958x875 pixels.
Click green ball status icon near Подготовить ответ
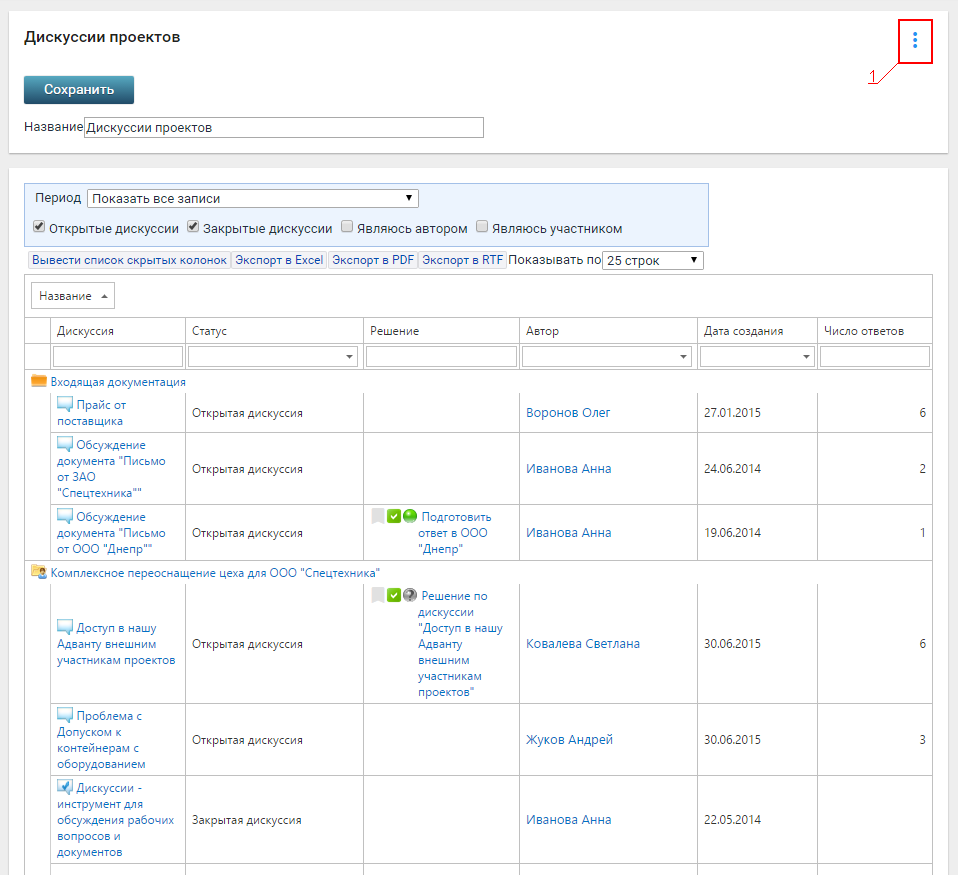pyautogui.click(x=410, y=516)
